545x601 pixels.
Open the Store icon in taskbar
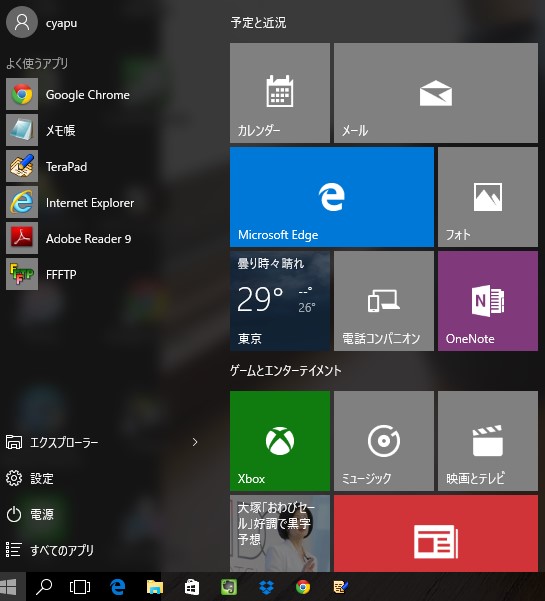pyautogui.click(x=192, y=587)
